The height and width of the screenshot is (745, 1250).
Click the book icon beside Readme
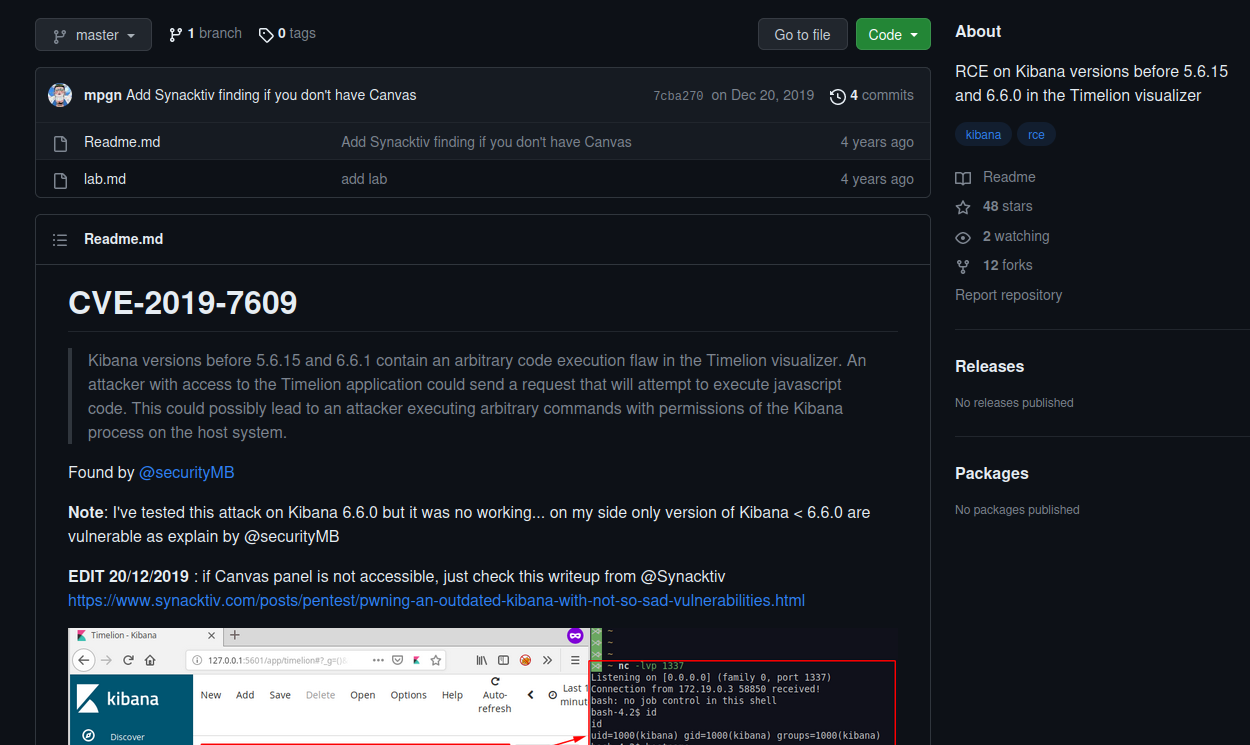click(x=963, y=178)
